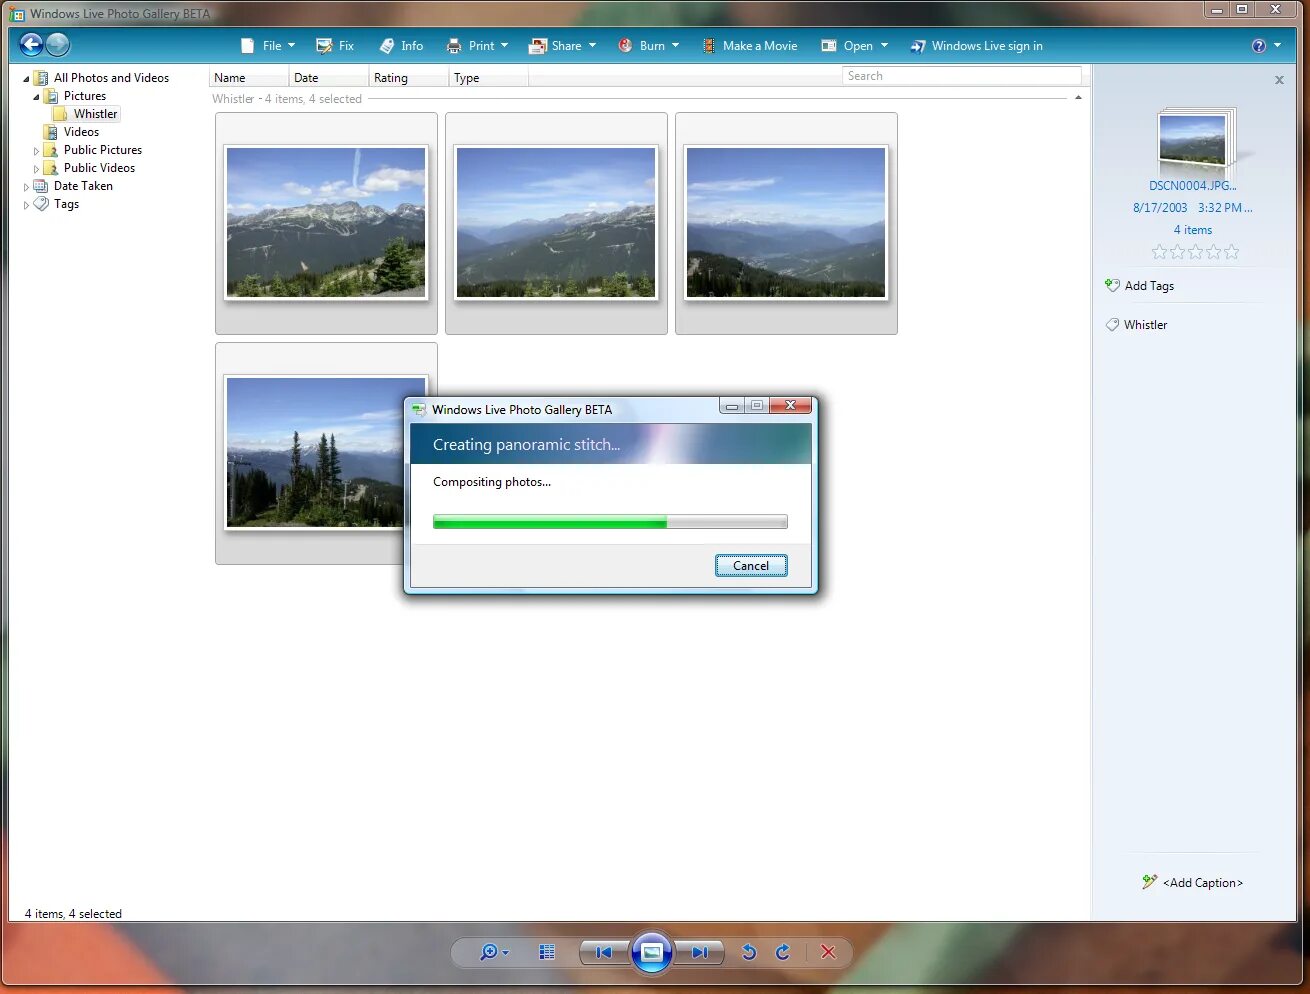Viewport: 1310px width, 994px height.
Task: Collapse the Pictures tree node
Action: [37, 96]
